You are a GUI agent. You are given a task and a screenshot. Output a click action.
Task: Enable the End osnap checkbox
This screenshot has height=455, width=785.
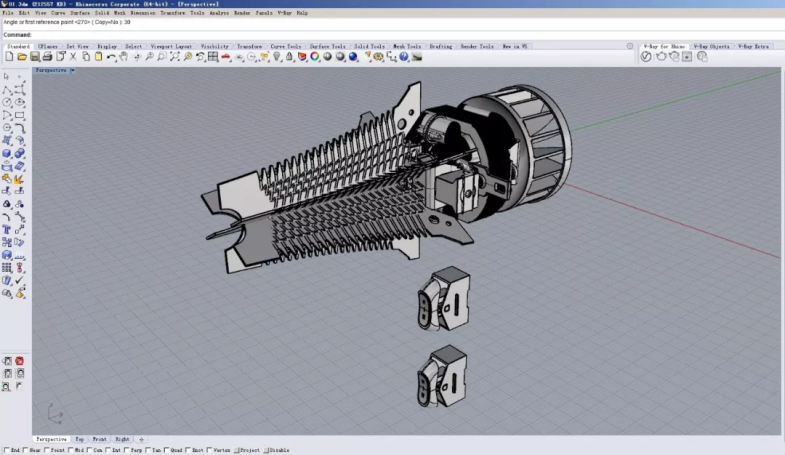[6, 451]
